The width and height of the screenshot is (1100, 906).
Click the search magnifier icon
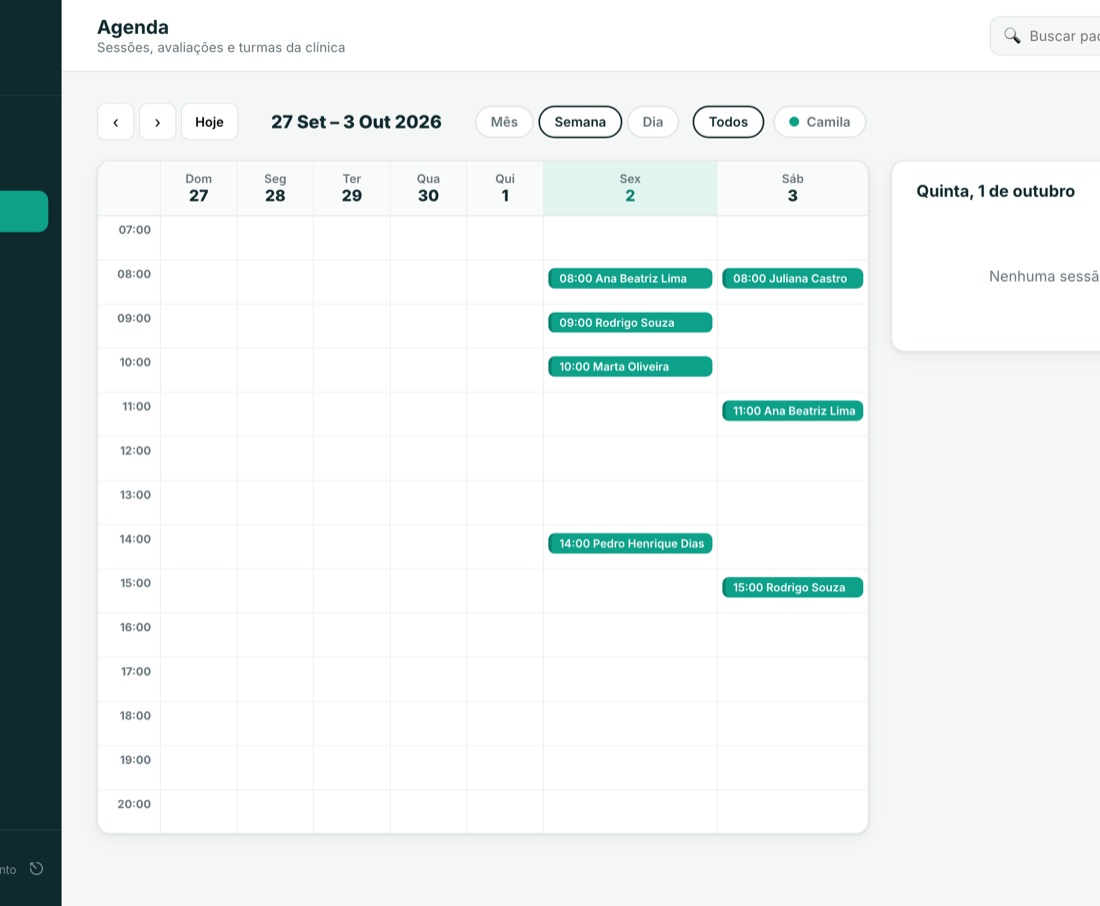(x=1012, y=36)
